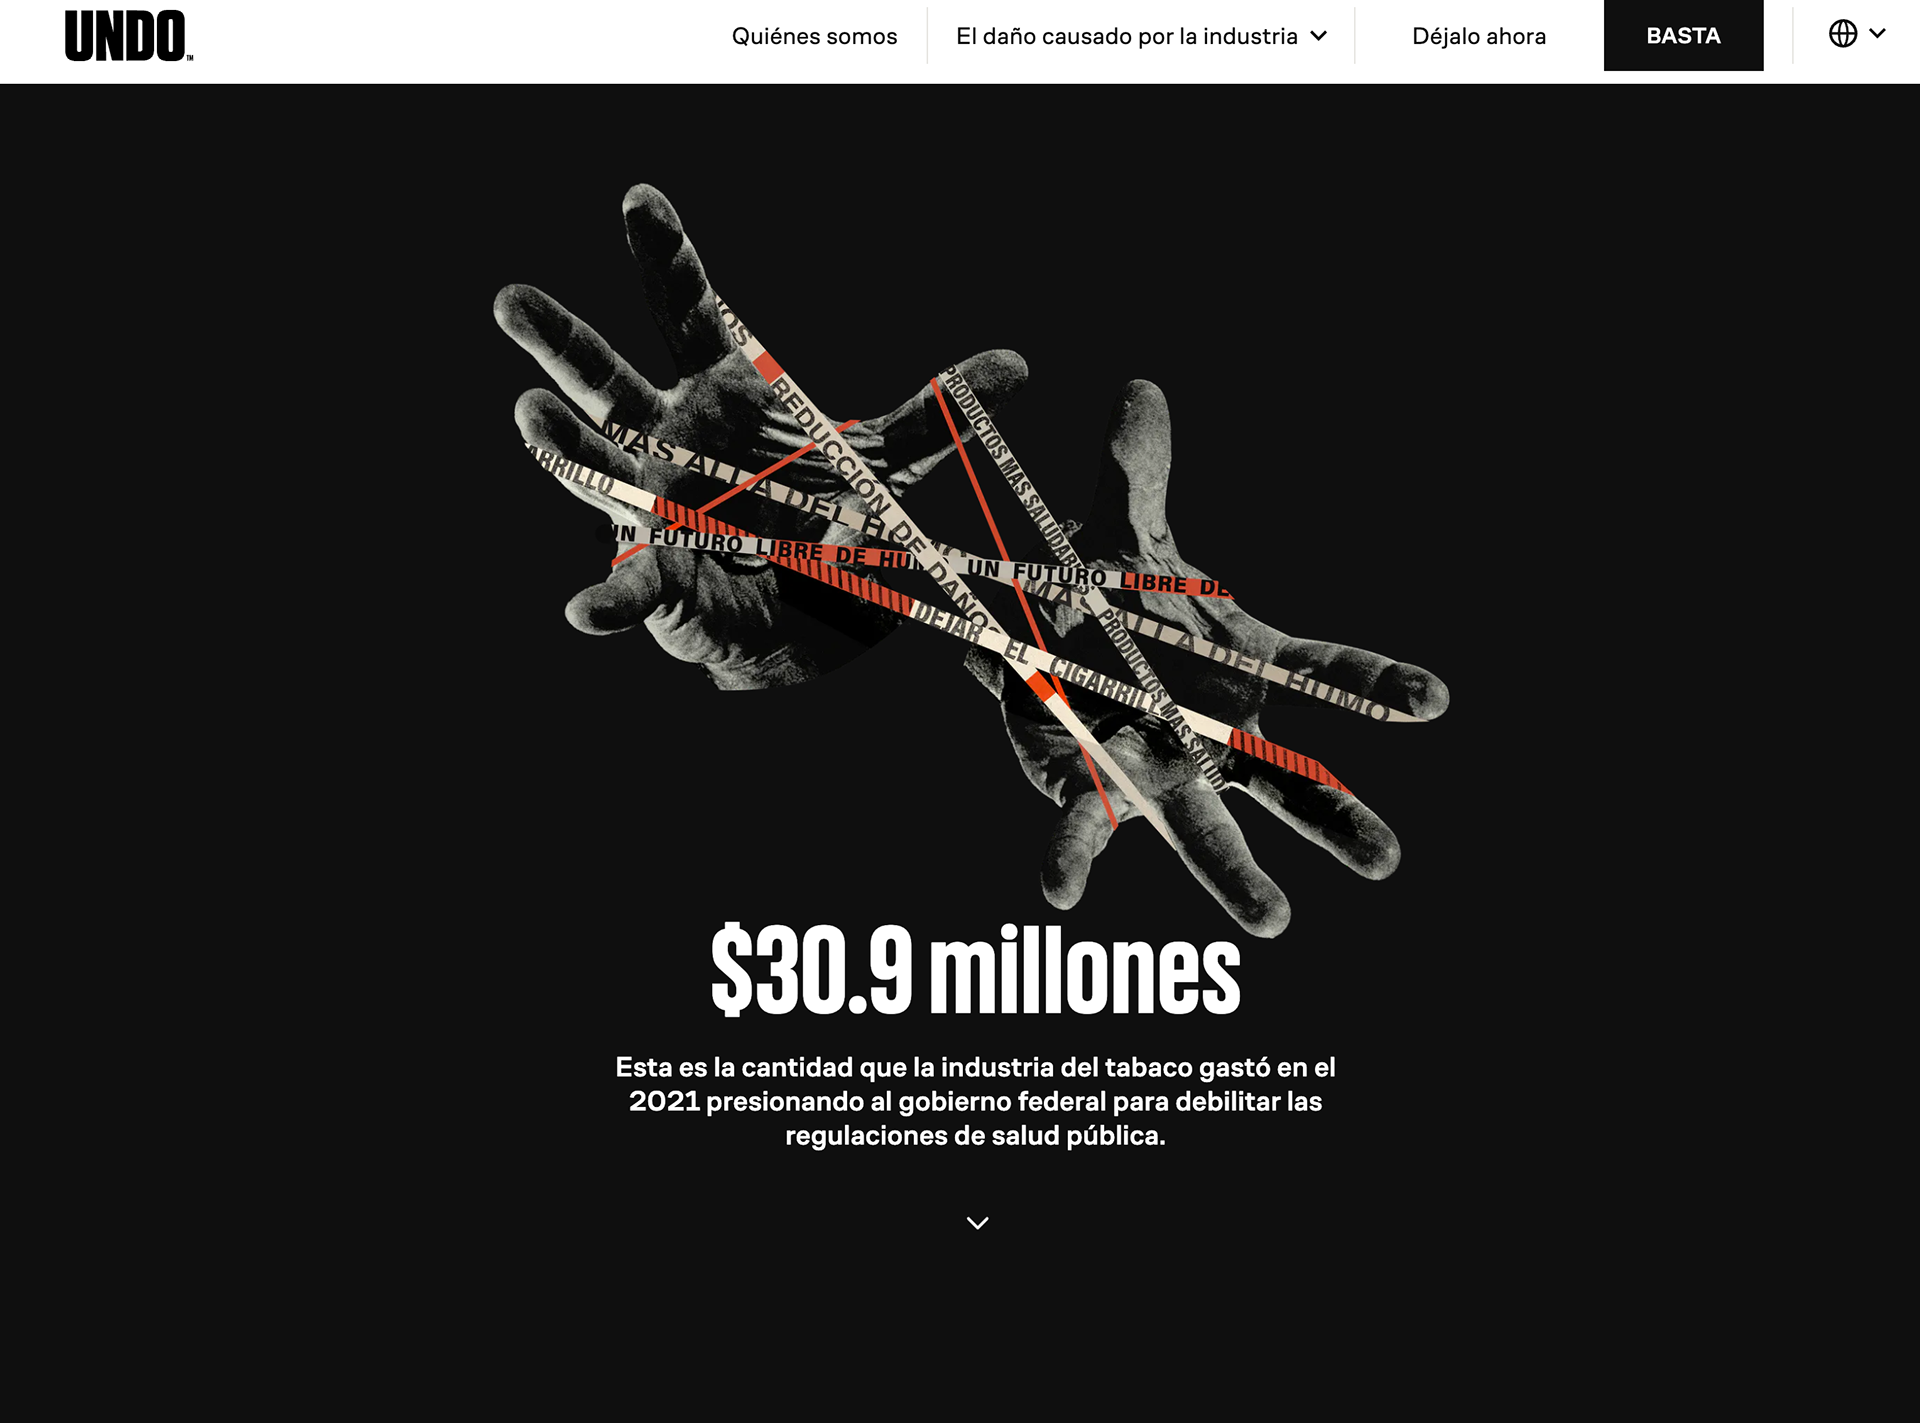Select 'El daño causado por la industria' menu
This screenshot has height=1423, width=1920.
(1126, 36)
